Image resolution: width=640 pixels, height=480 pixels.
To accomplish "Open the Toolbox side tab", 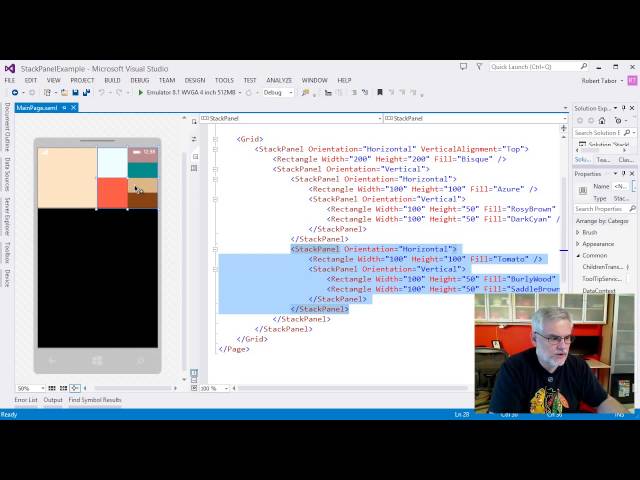I will pos(7,252).
